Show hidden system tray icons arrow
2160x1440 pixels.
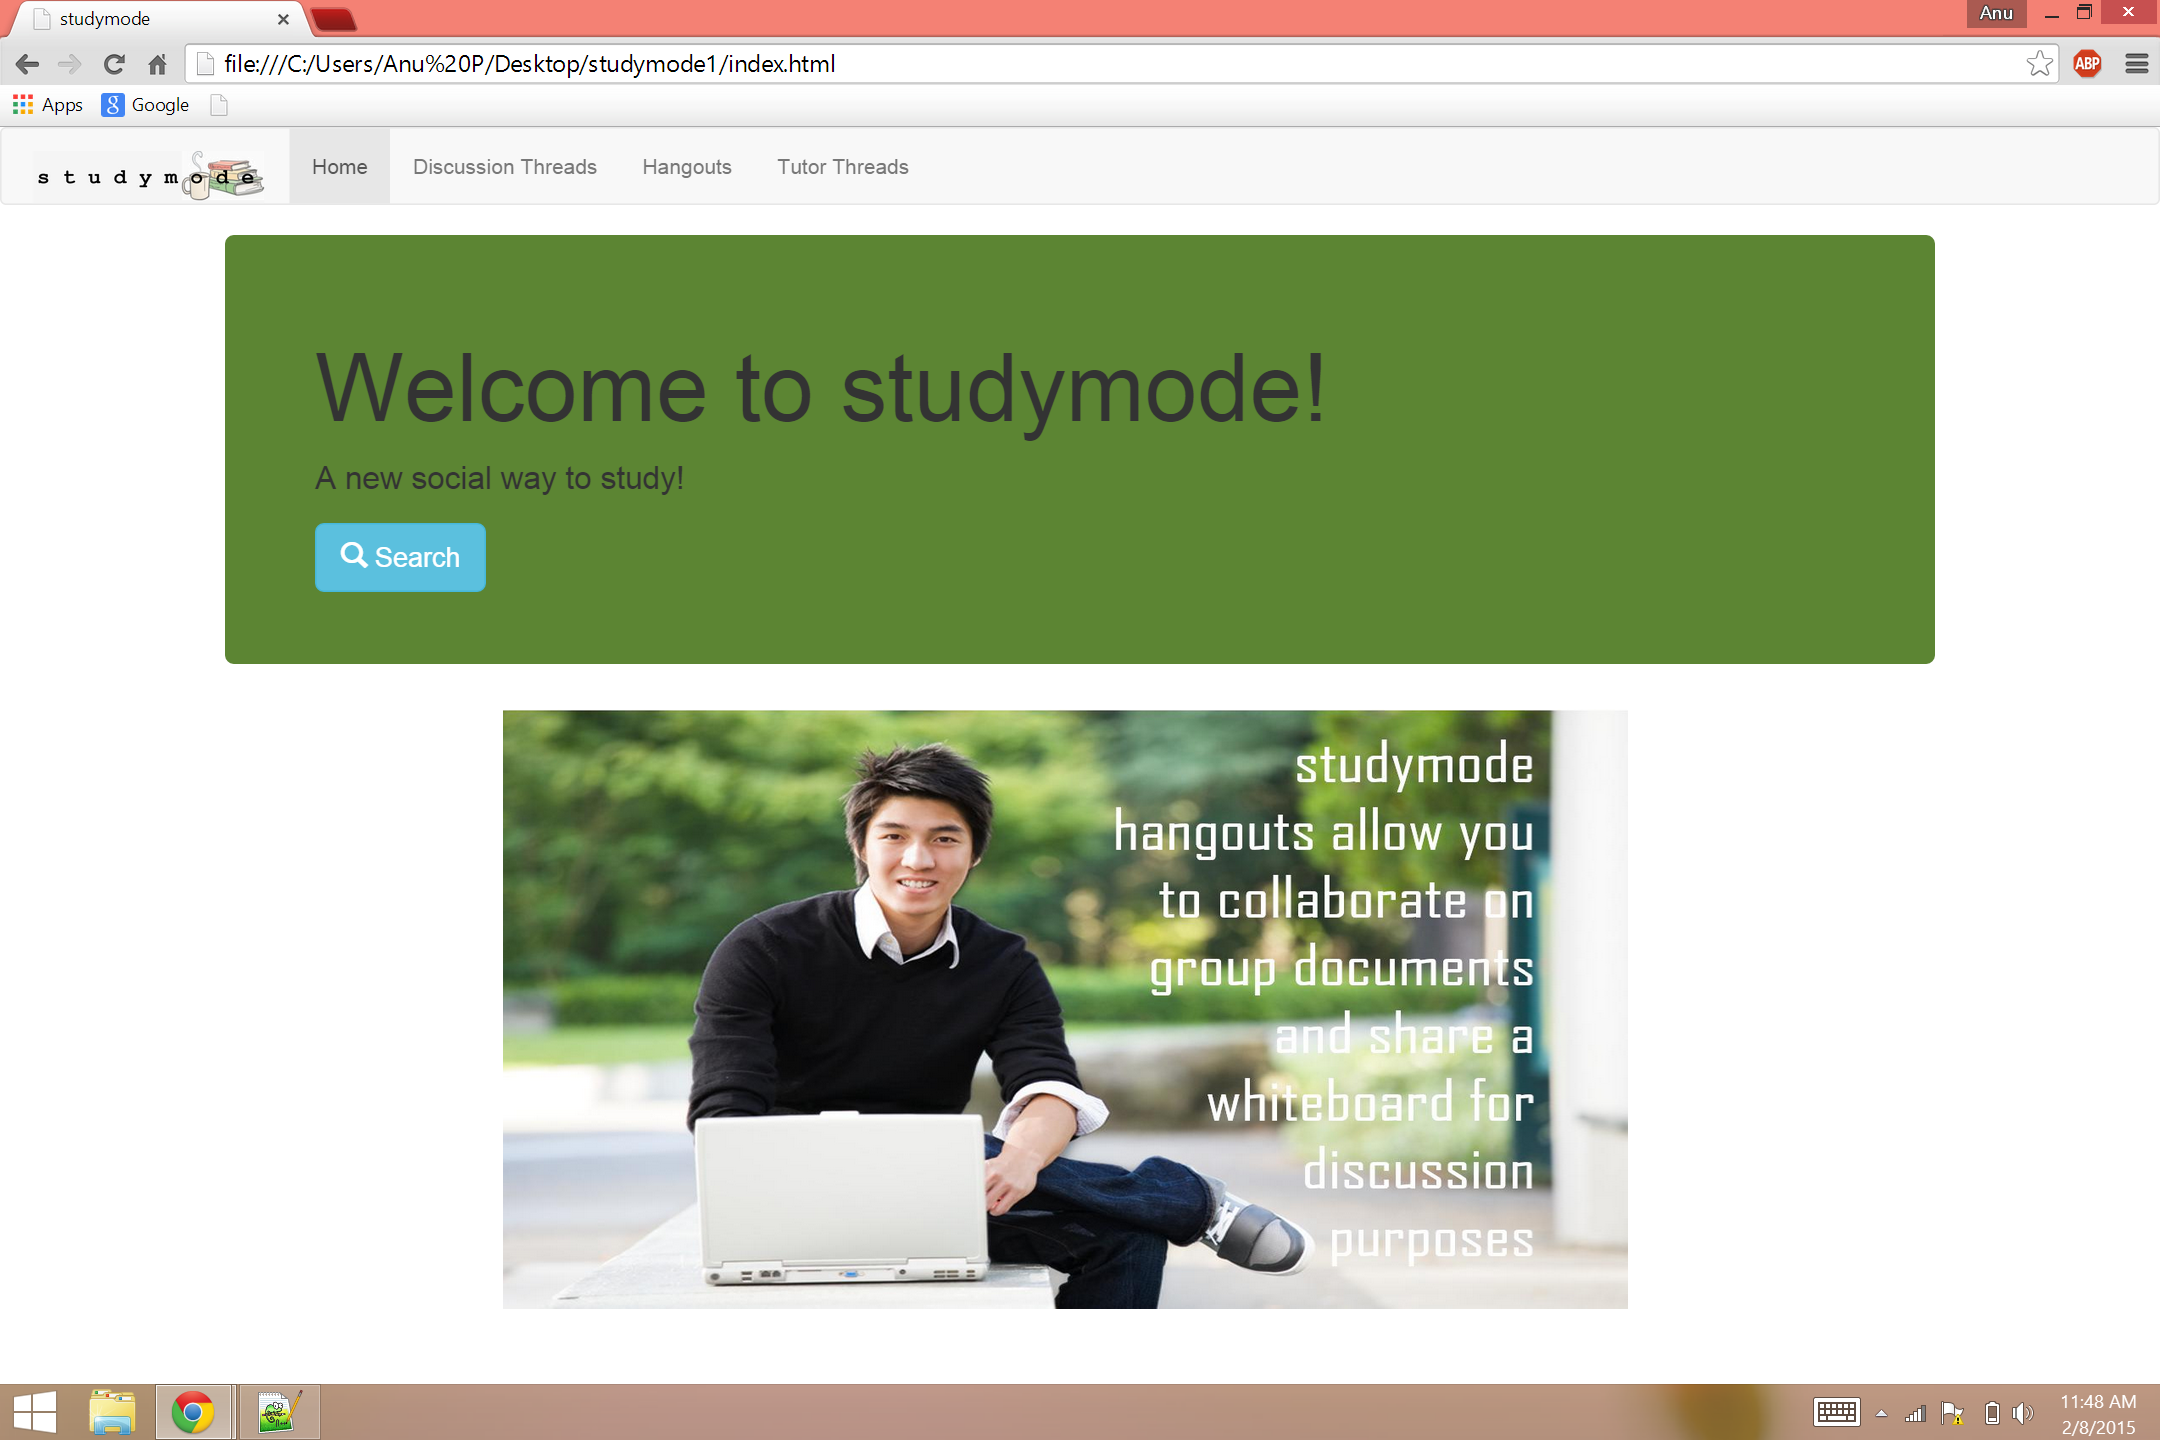coord(1881,1413)
